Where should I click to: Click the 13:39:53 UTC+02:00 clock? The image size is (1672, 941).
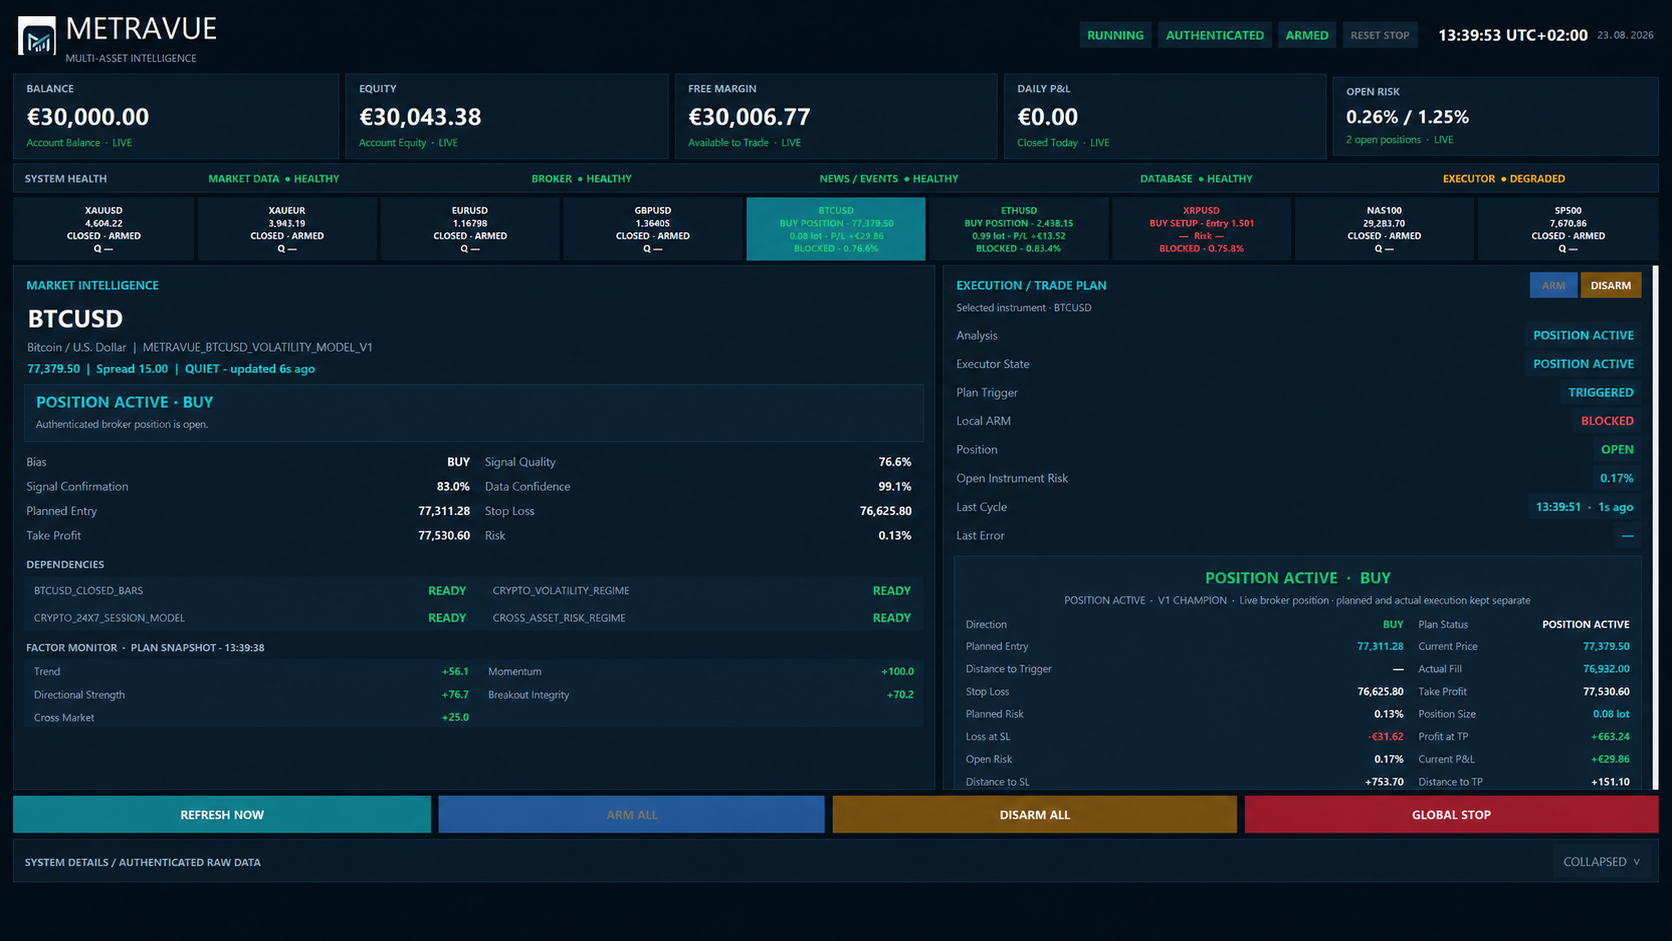[x=1512, y=35]
